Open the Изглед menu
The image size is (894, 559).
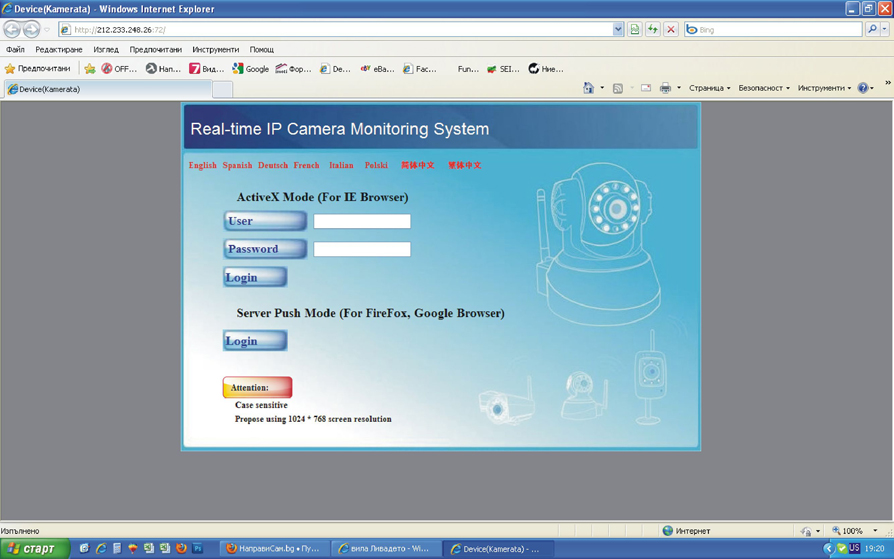click(x=105, y=49)
